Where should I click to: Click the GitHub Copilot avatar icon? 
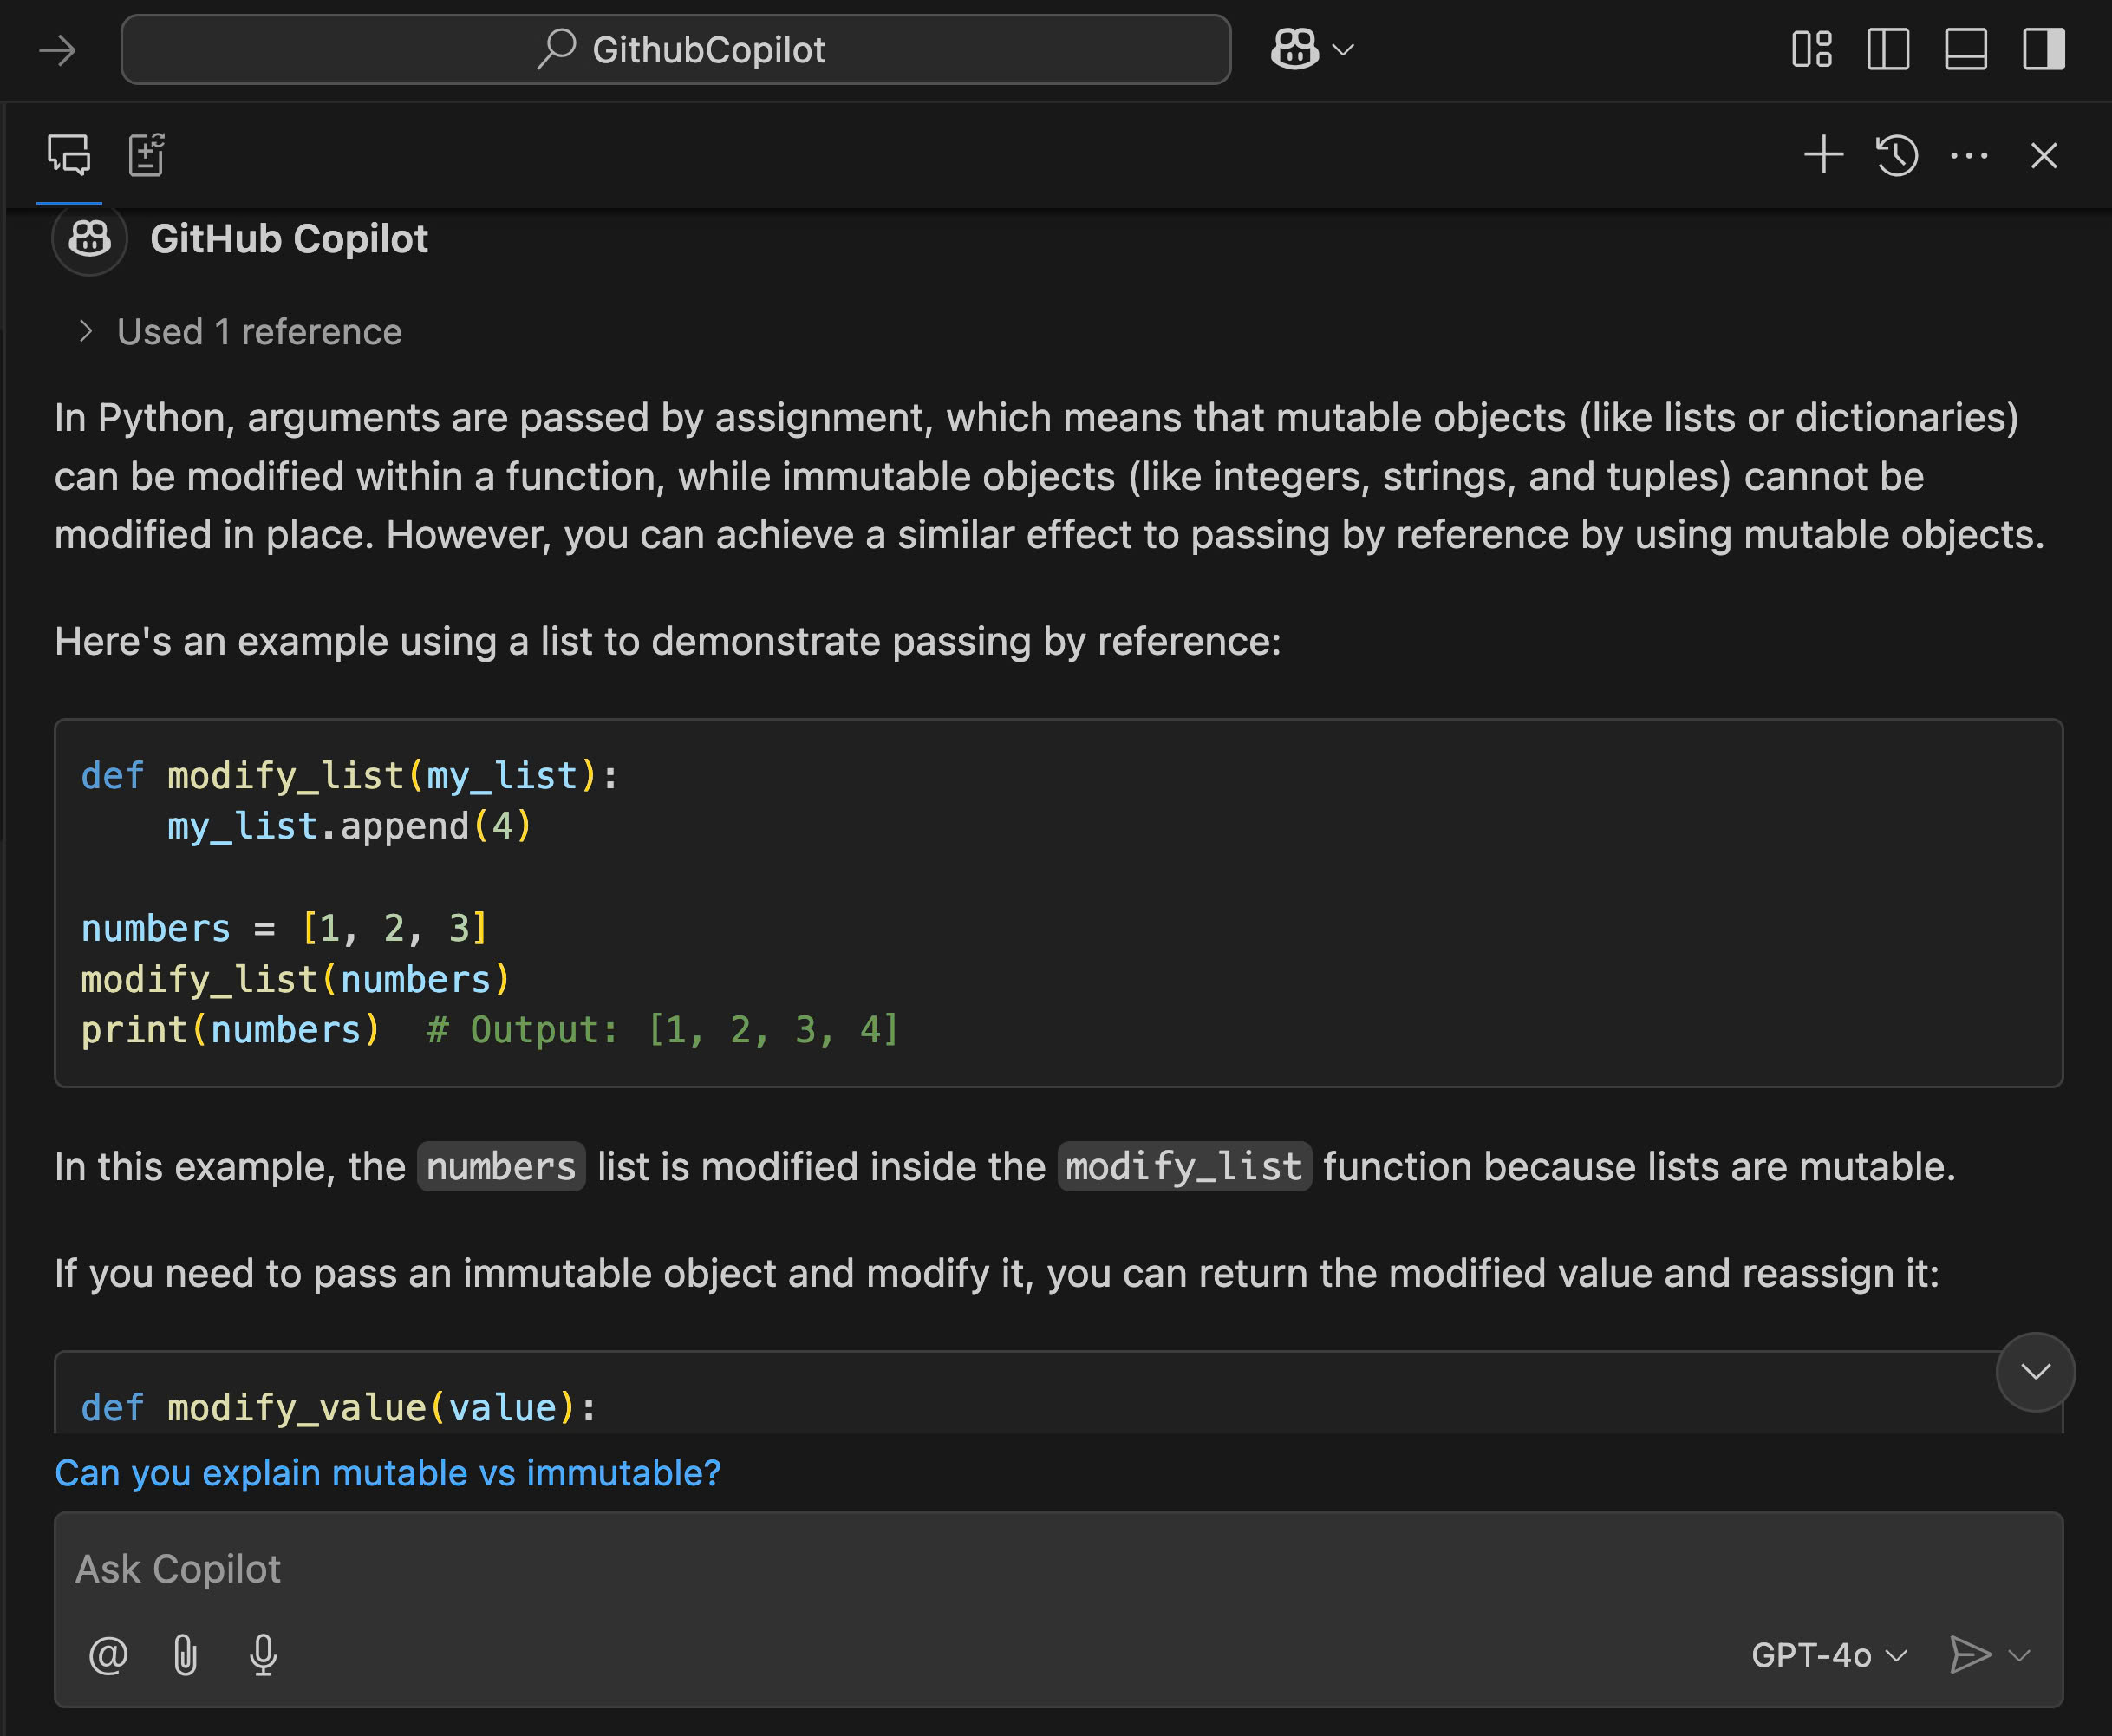90,238
